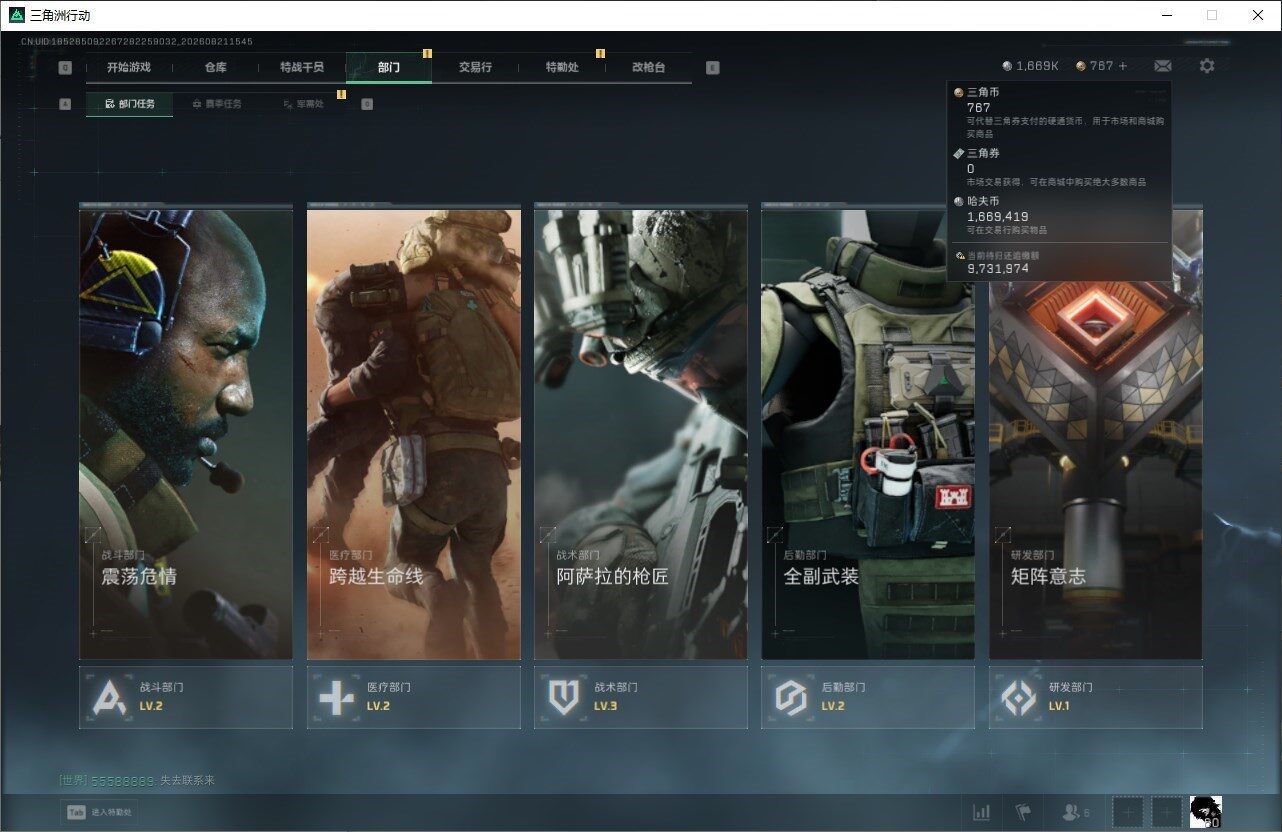The image size is (1282, 832).
Task: Open the settings gear icon
Action: pos(1207,66)
